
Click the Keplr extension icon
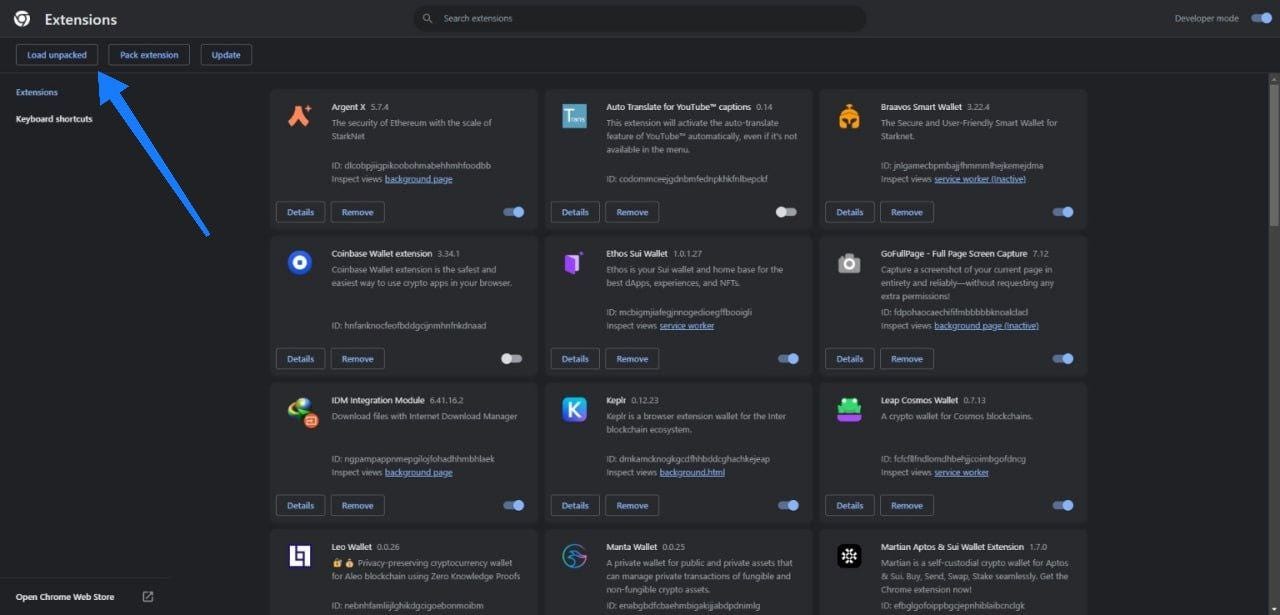point(574,409)
